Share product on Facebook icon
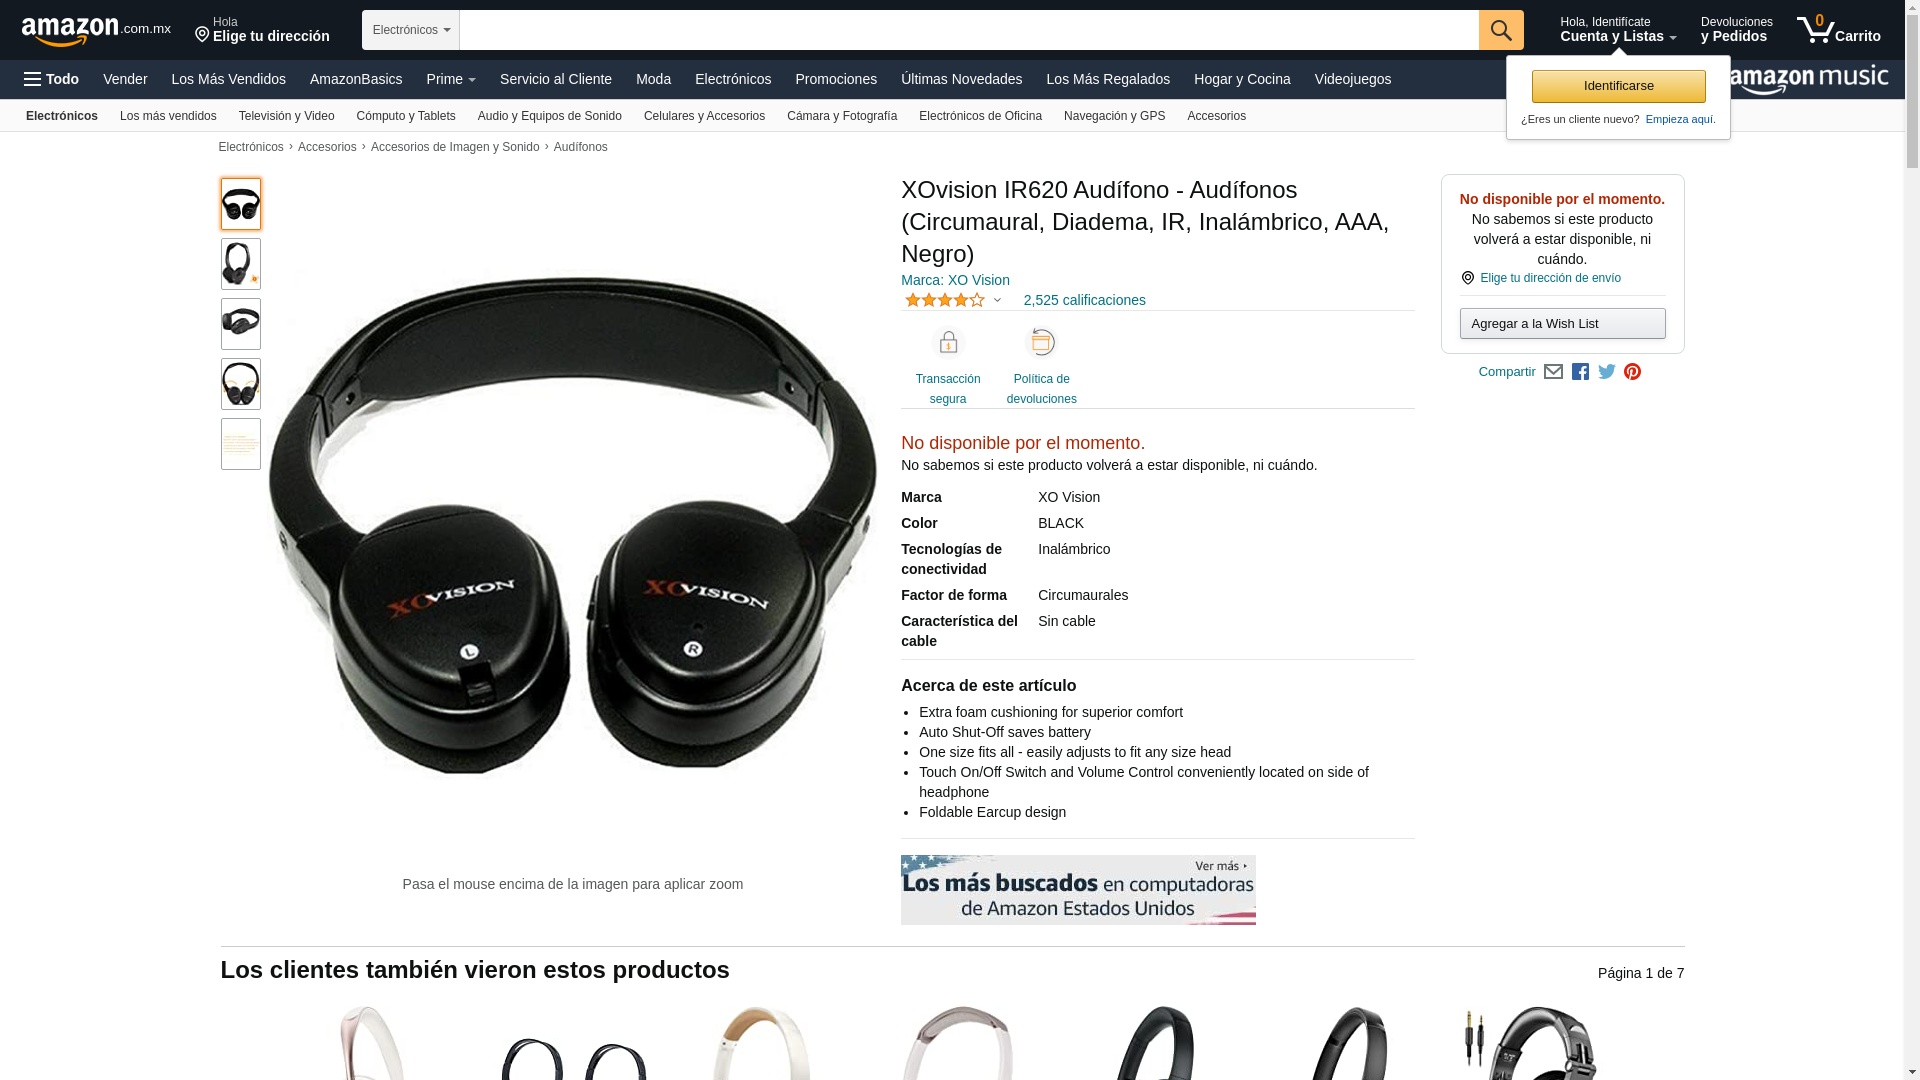This screenshot has width=1920, height=1080. tap(1580, 372)
